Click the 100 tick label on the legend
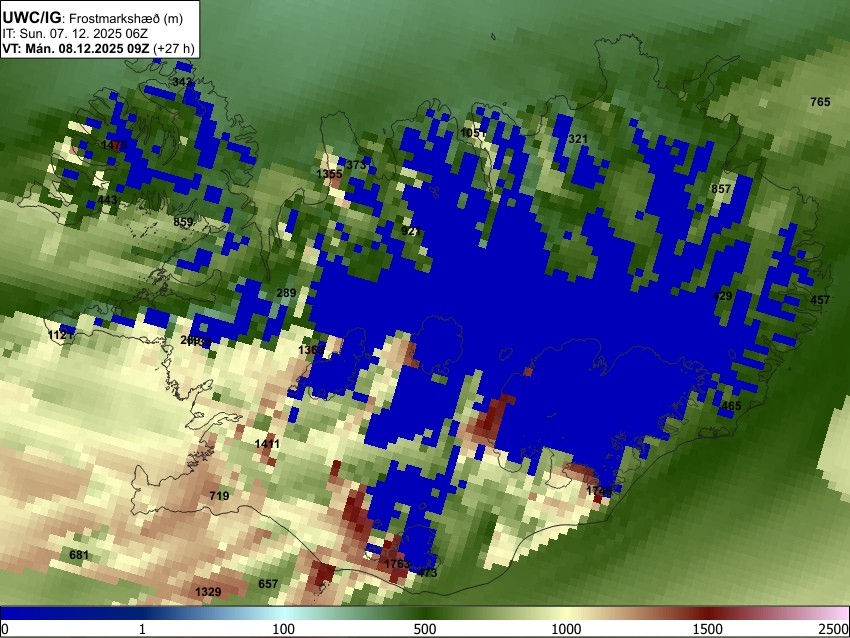Screen dimensions: 850x638 pos(284,629)
